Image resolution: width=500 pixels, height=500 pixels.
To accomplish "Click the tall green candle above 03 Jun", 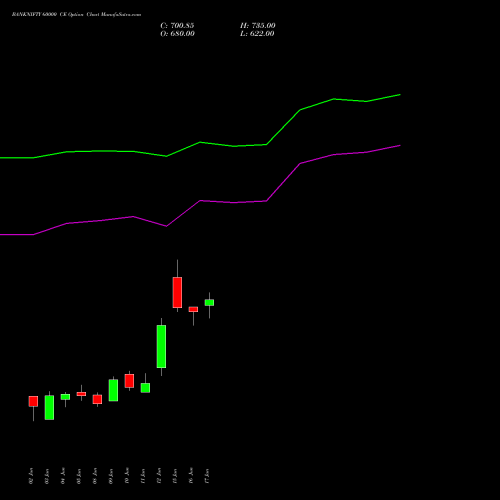I will tap(49, 407).
